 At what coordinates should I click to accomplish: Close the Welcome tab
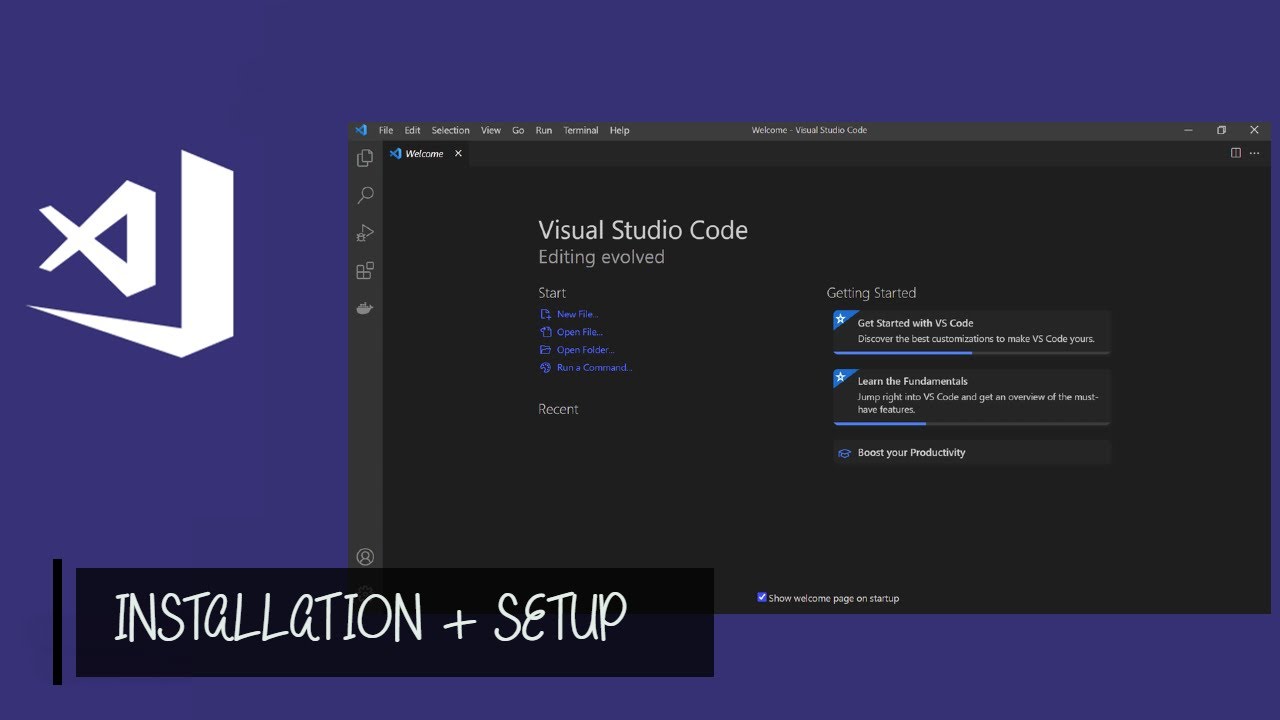coord(458,154)
